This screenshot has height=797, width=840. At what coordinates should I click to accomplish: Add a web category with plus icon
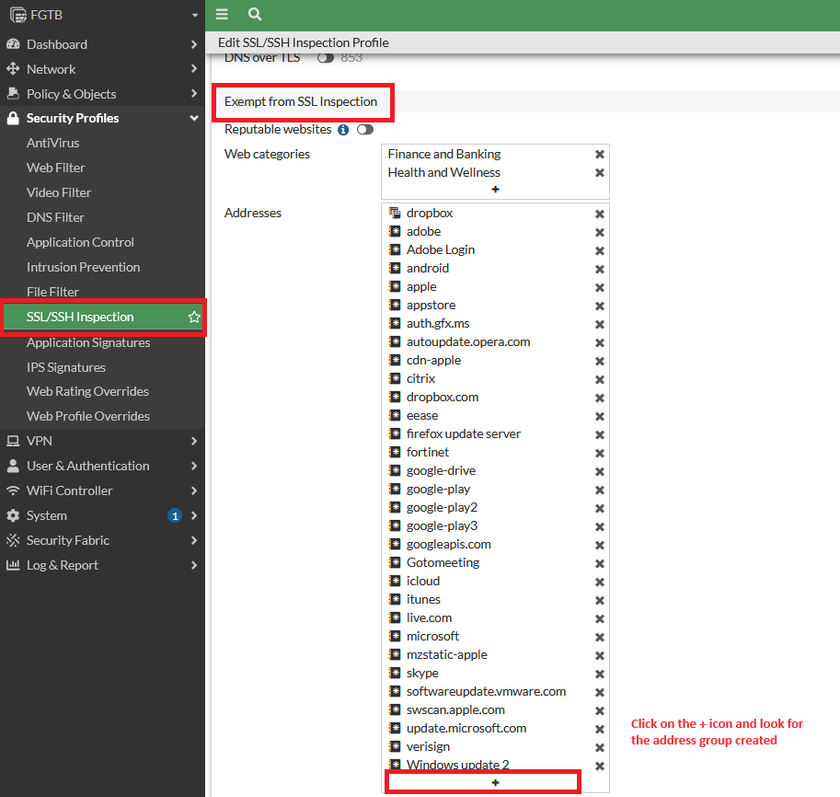pos(495,189)
